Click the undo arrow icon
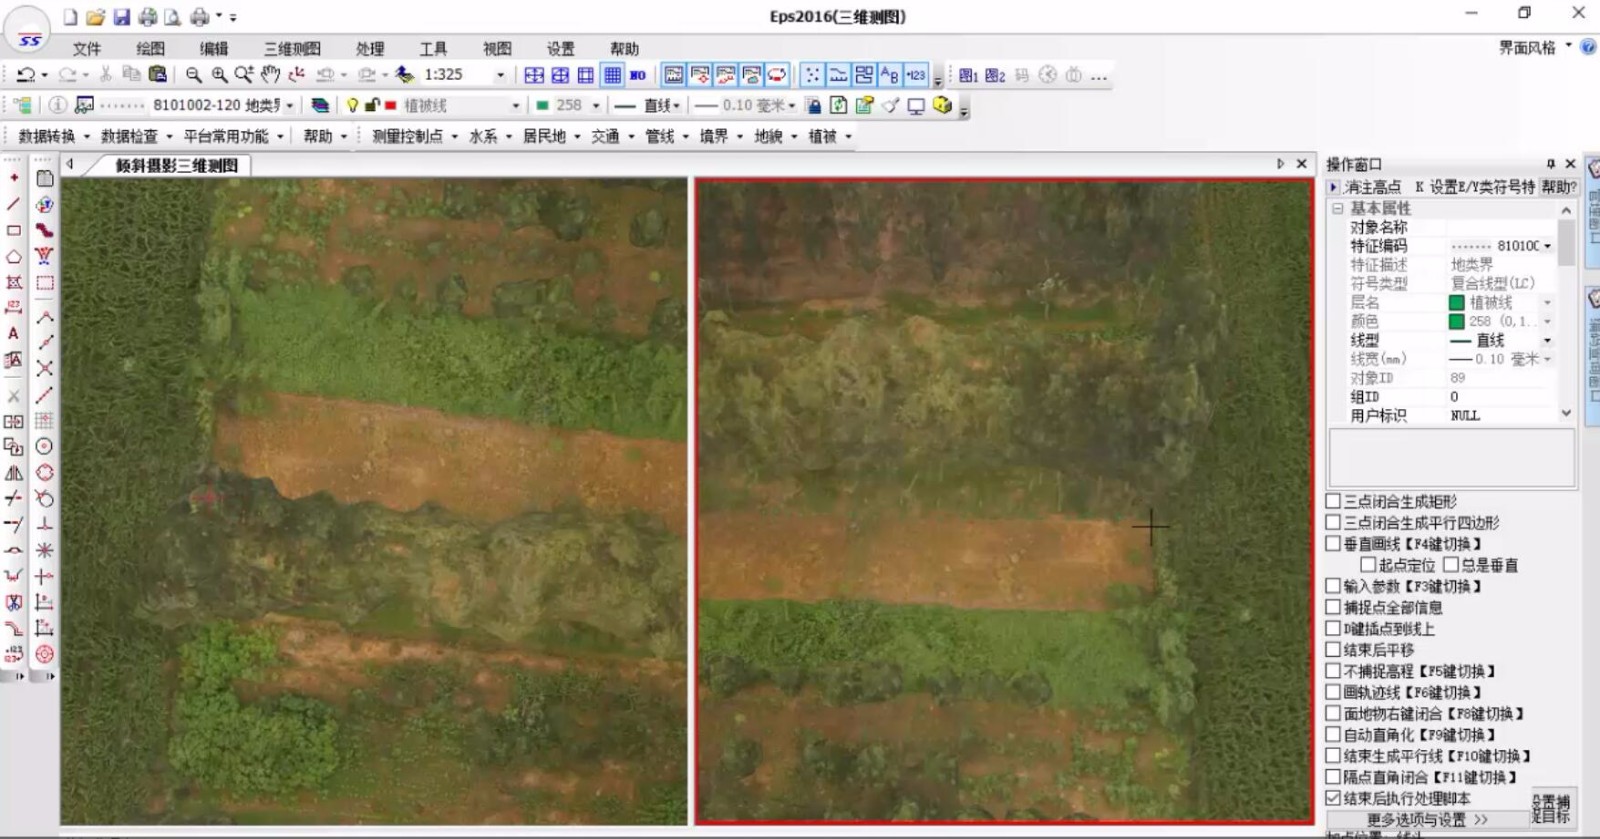 tap(26, 75)
